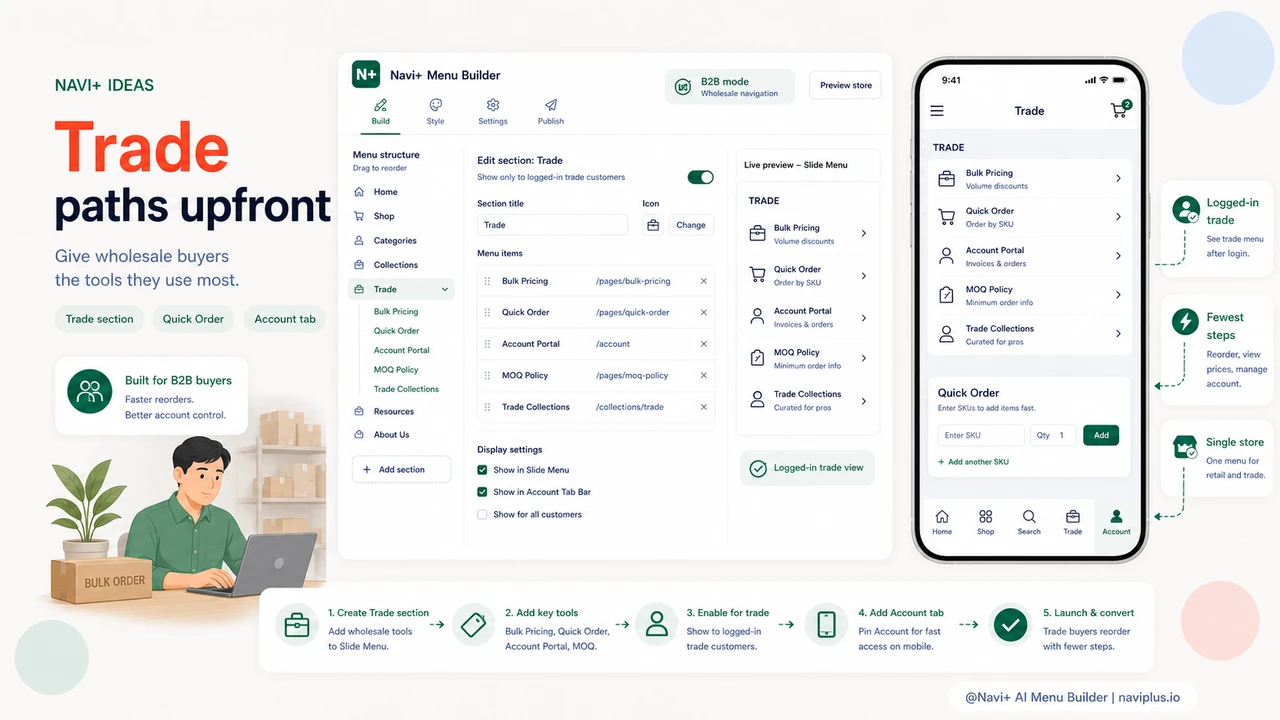Viewport: 1280px width, 720px height.
Task: Remove the MOQ Policy menu item
Action: point(703,376)
